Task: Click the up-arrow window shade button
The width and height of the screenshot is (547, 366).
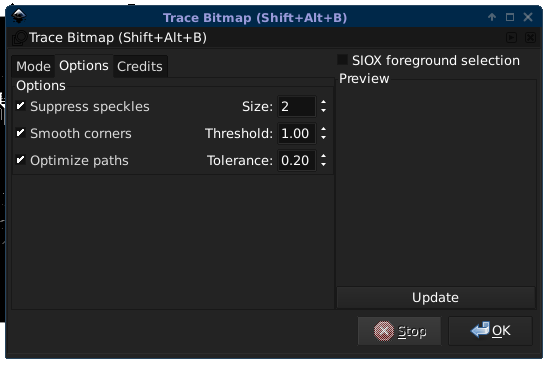Action: 492,17
